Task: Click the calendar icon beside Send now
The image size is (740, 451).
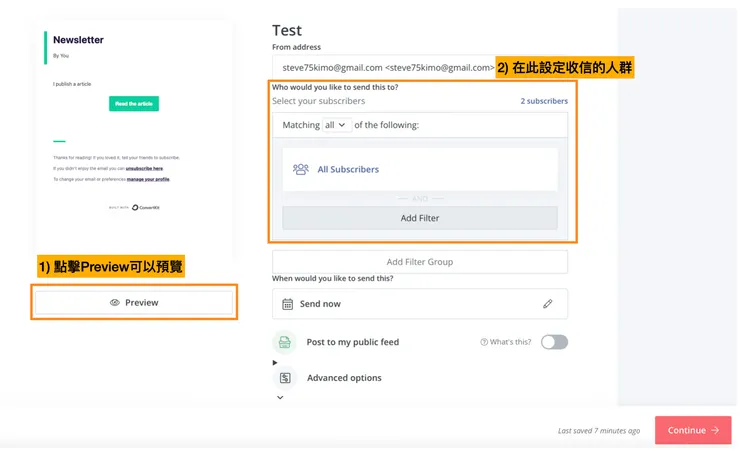Action: tap(288, 304)
